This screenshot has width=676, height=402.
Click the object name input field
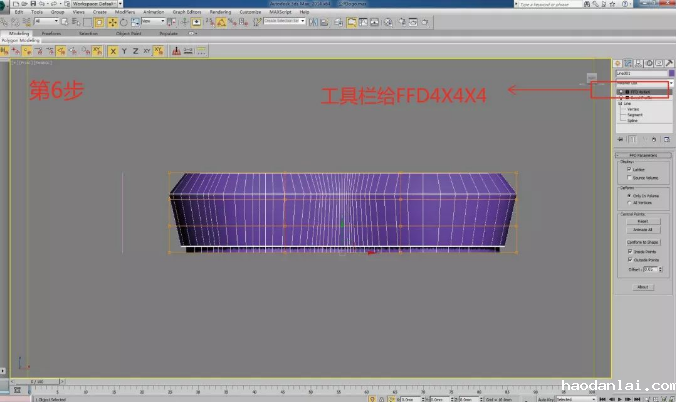(642, 73)
